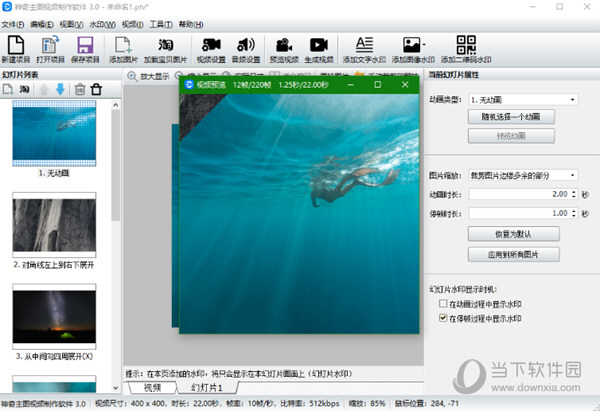Screen dimensions: 600x411
Task: Click 应用到所有图片 button
Action: coord(513,254)
